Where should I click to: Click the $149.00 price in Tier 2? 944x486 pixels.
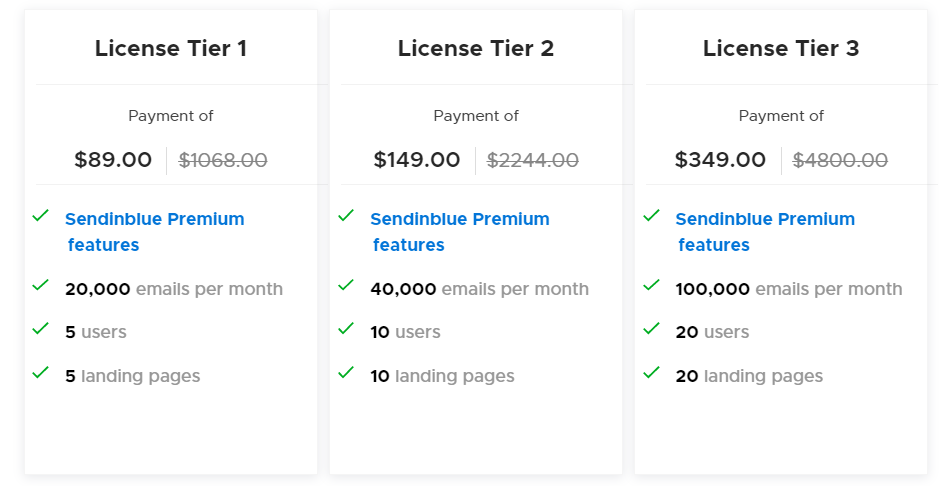point(417,160)
